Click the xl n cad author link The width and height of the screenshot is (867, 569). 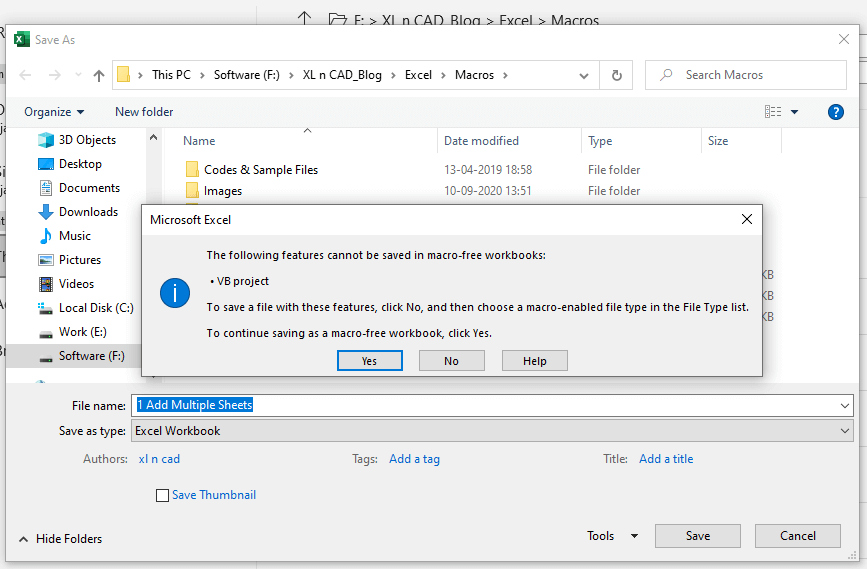(159, 459)
